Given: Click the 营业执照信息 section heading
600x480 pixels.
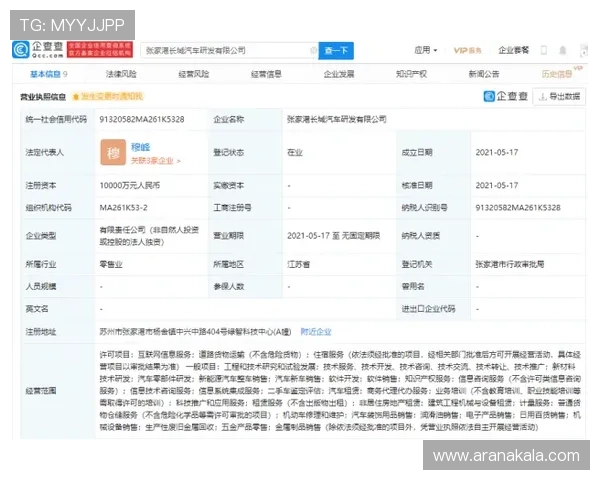Looking at the screenshot, I should coord(43,97).
